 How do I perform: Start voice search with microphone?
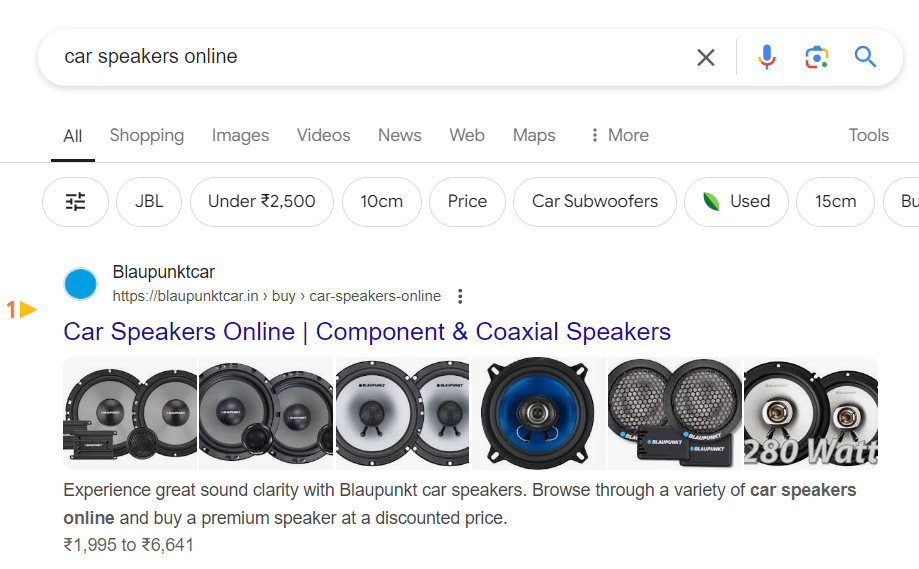click(x=767, y=57)
